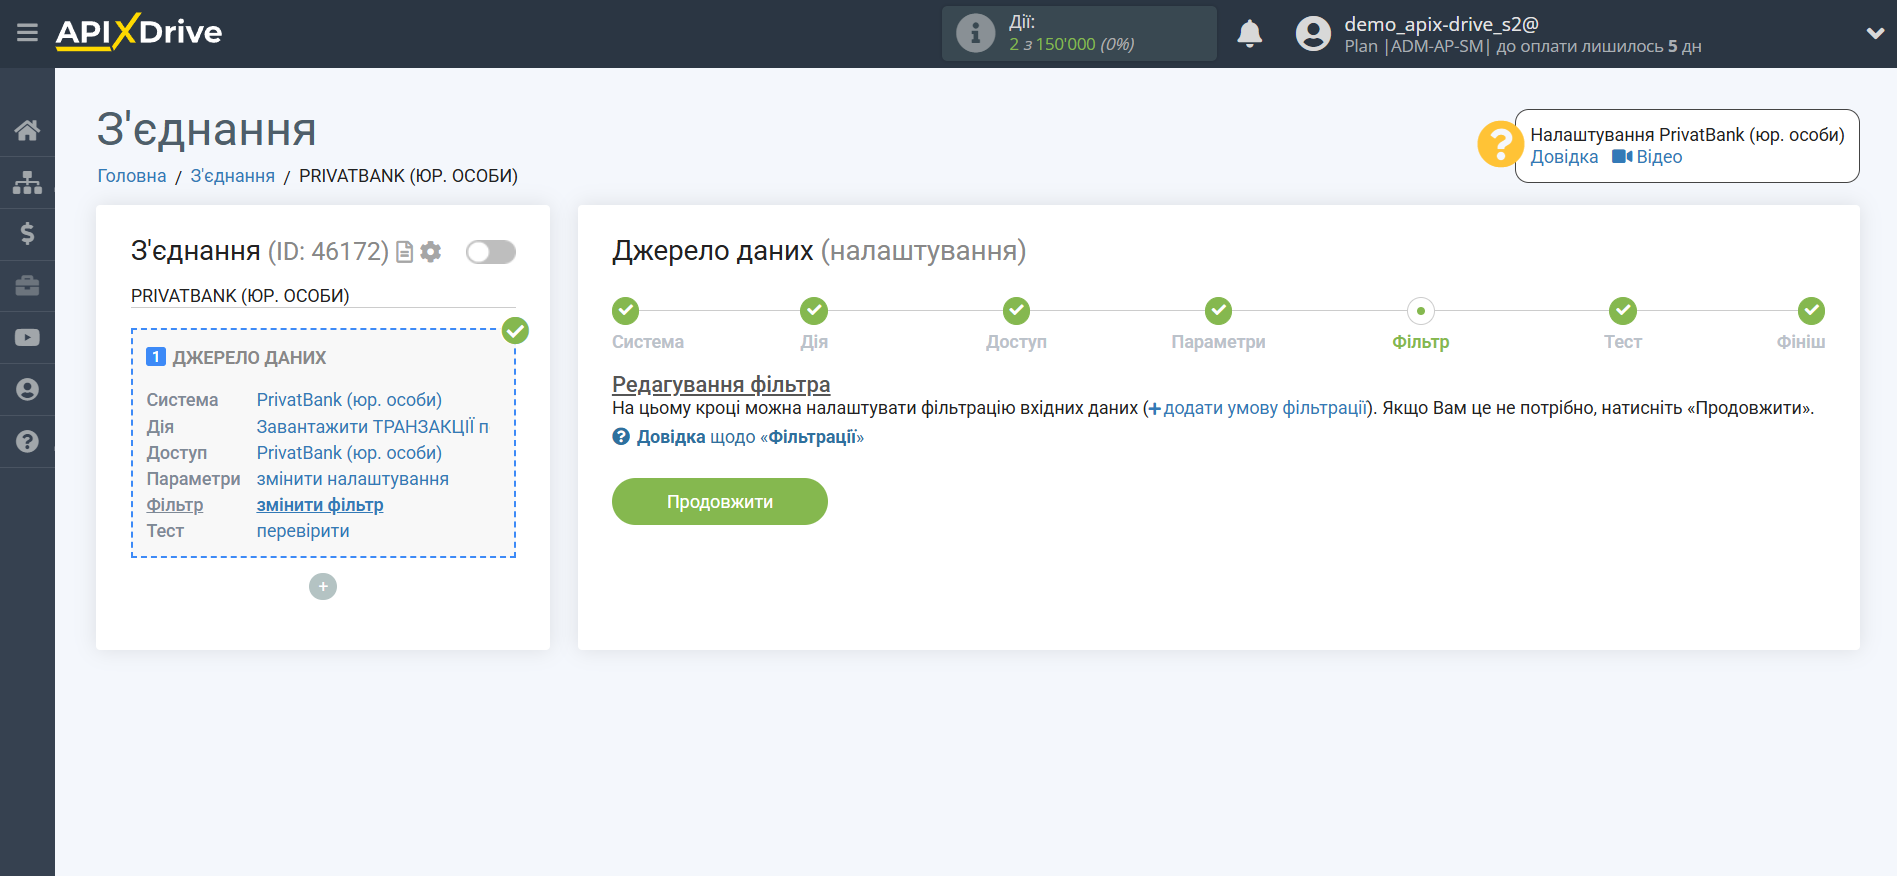Jump to the Тест step in the progress bar

pos(1622,311)
